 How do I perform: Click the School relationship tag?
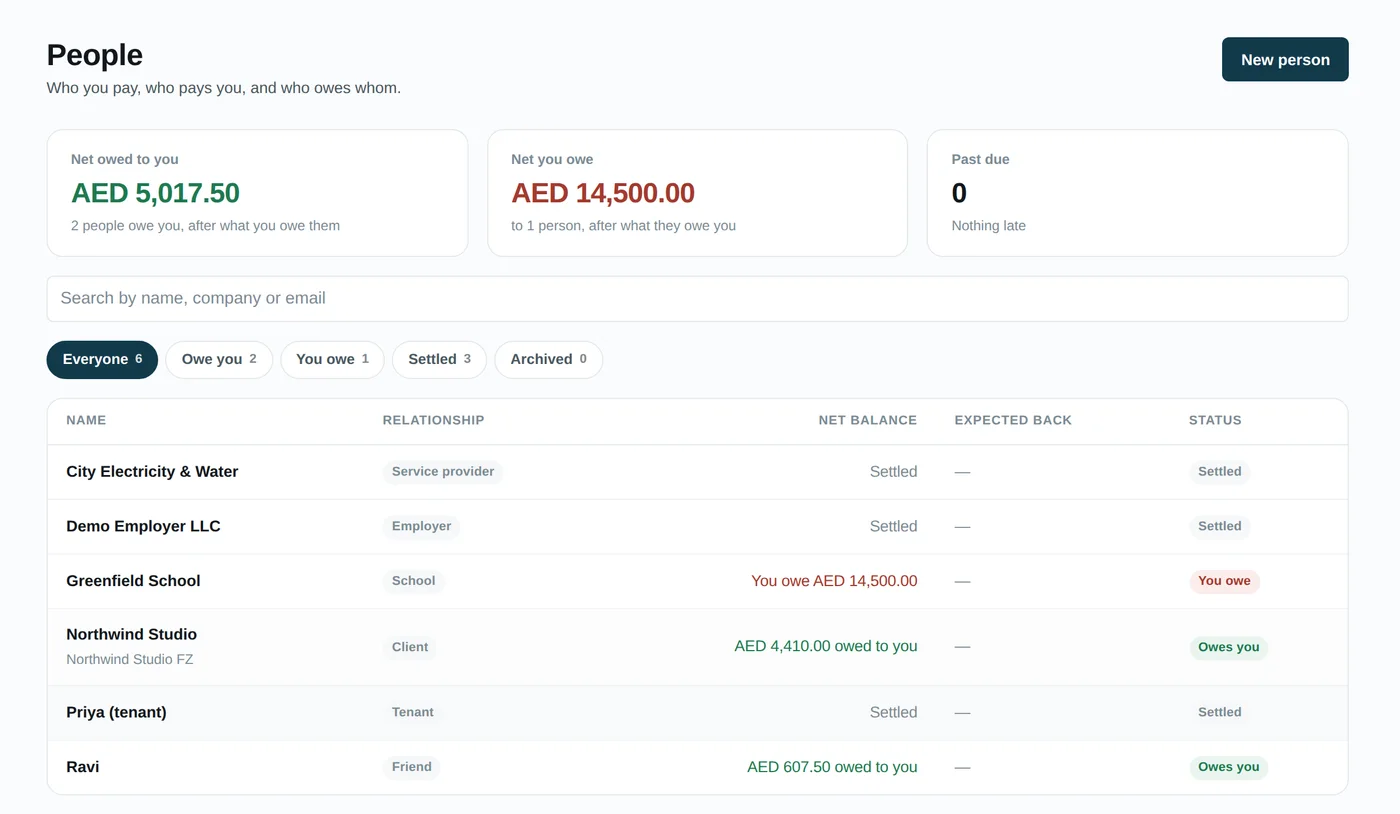pos(413,581)
